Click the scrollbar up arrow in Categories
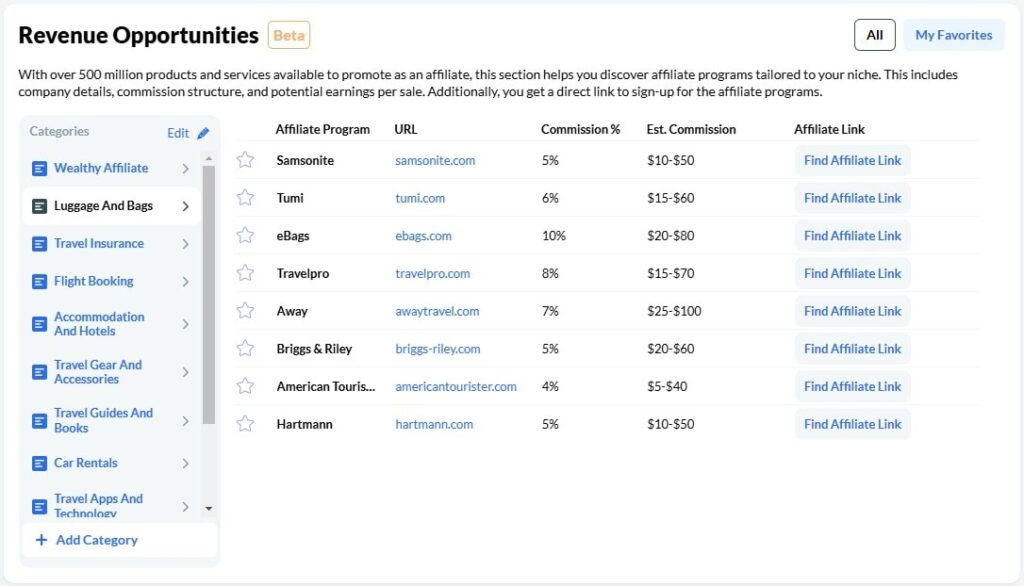The width and height of the screenshot is (1024, 586). coord(208,159)
